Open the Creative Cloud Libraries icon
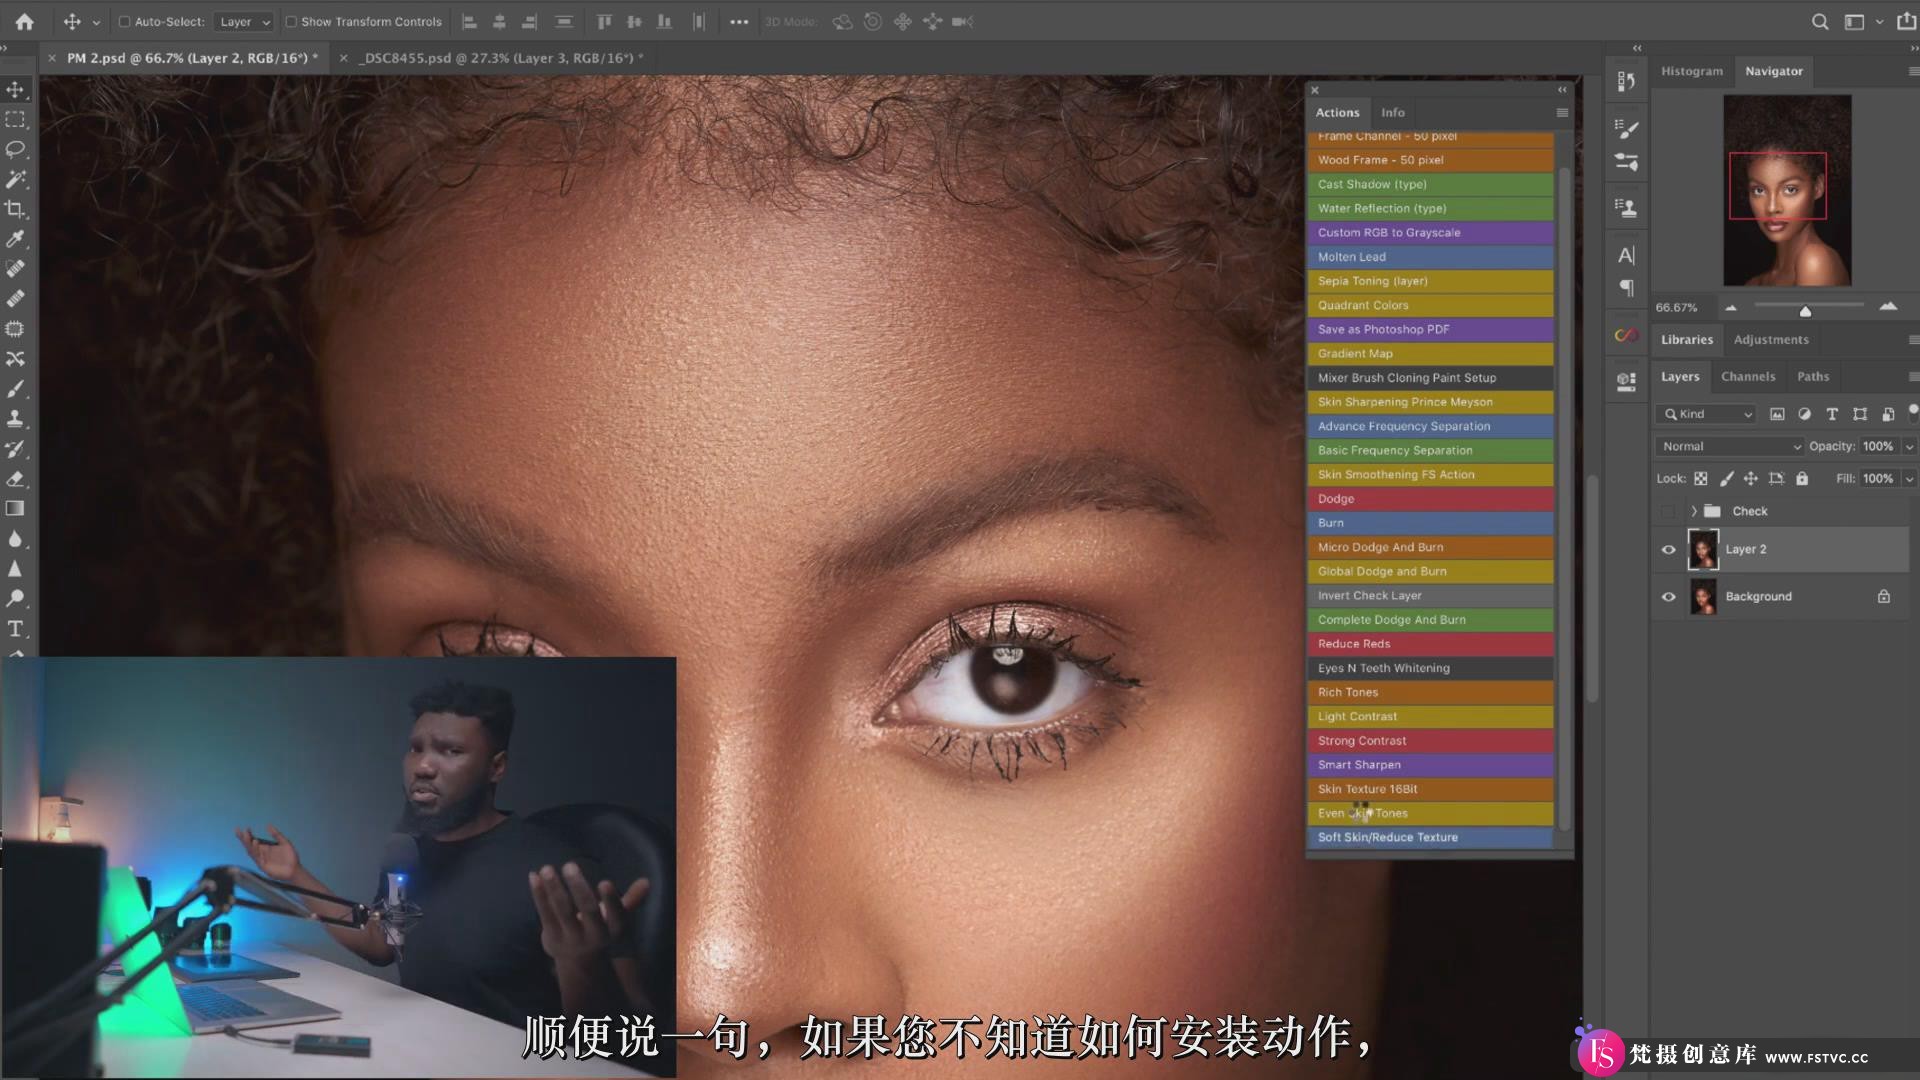The height and width of the screenshot is (1080, 1920). pyautogui.click(x=1627, y=335)
